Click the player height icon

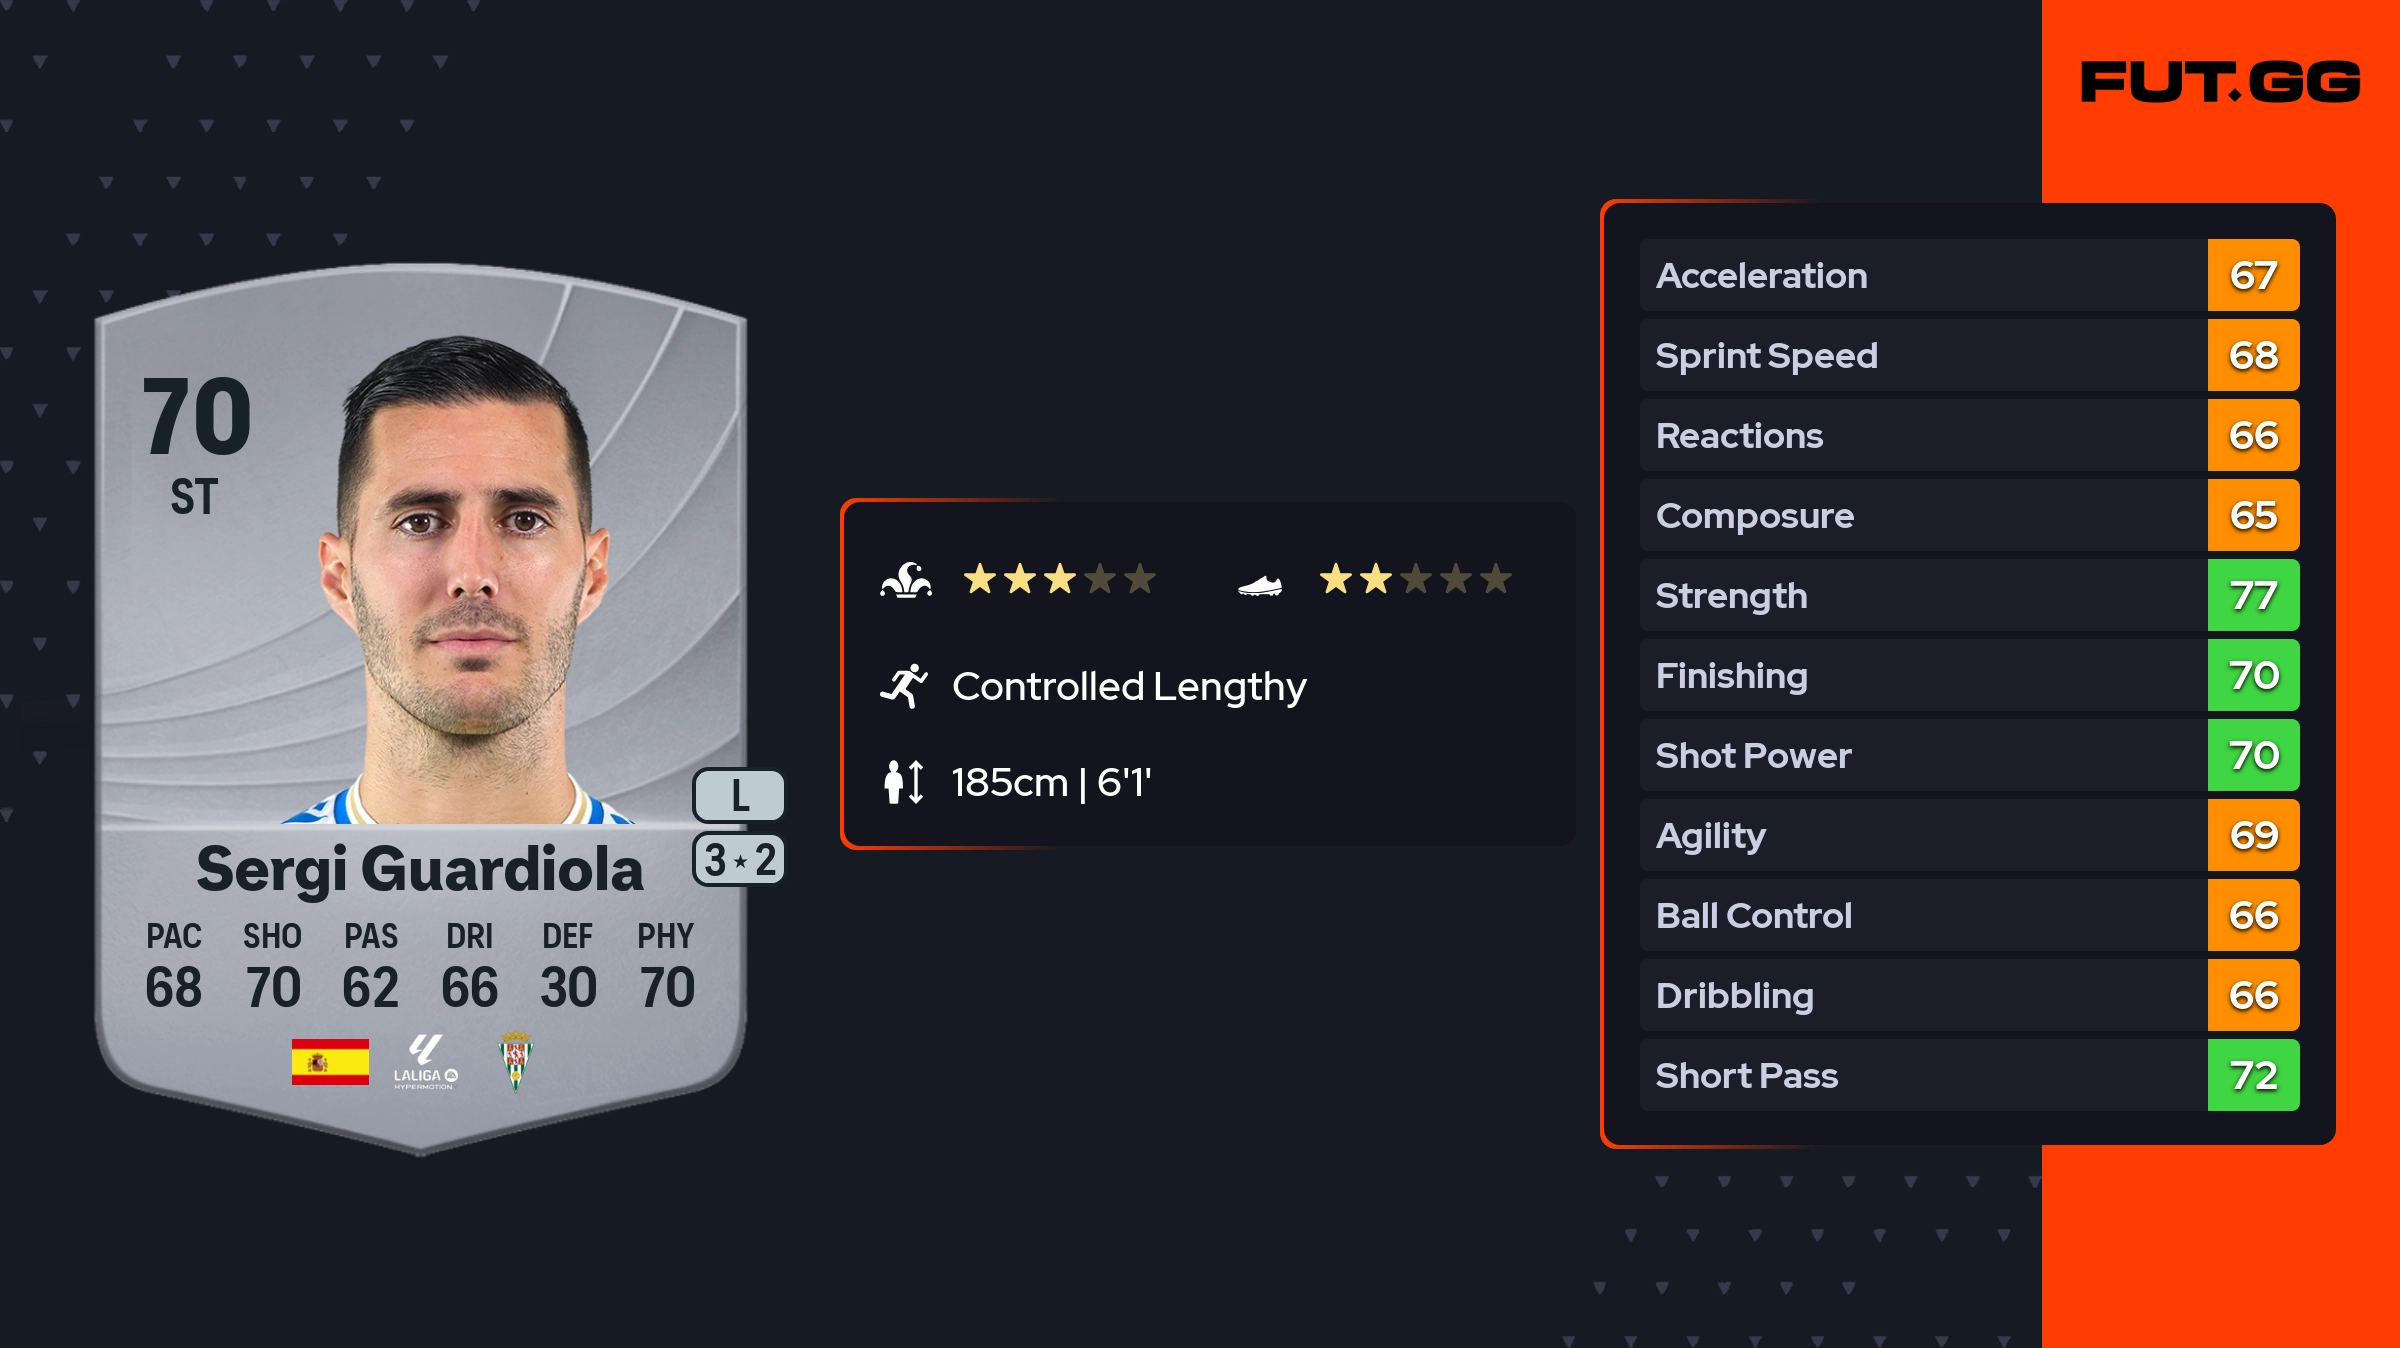903,782
